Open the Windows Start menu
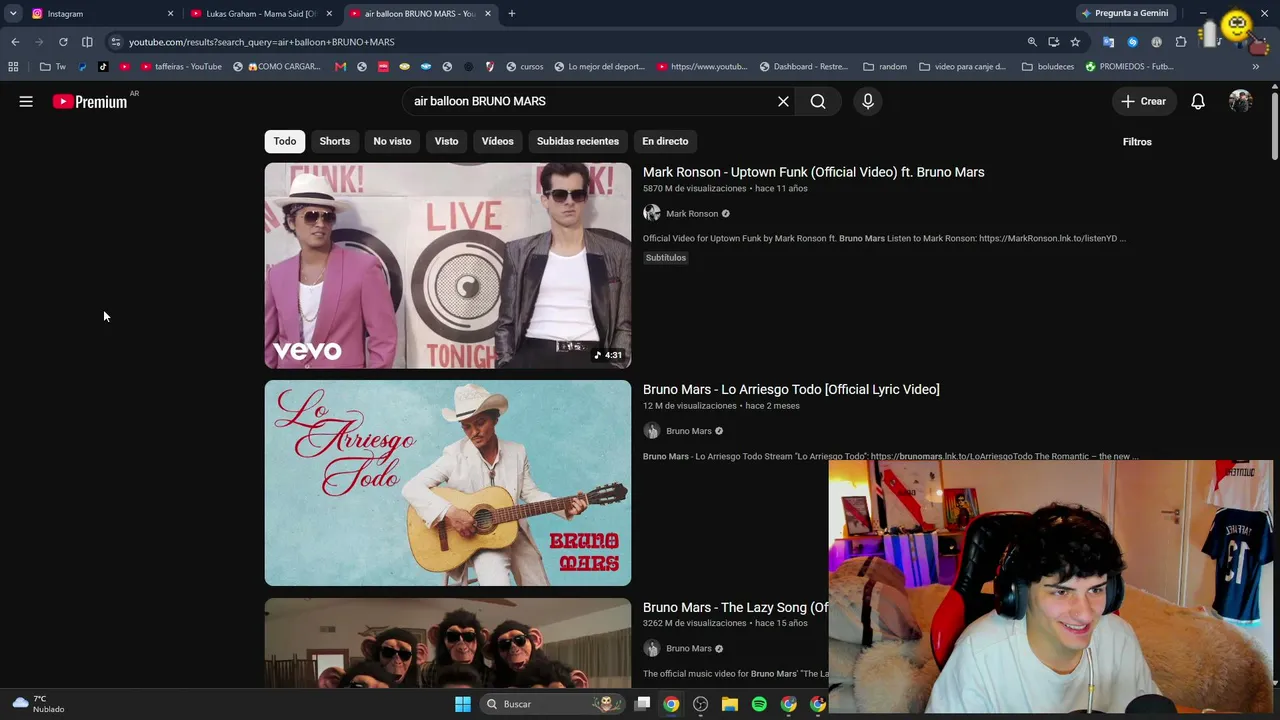 point(462,704)
